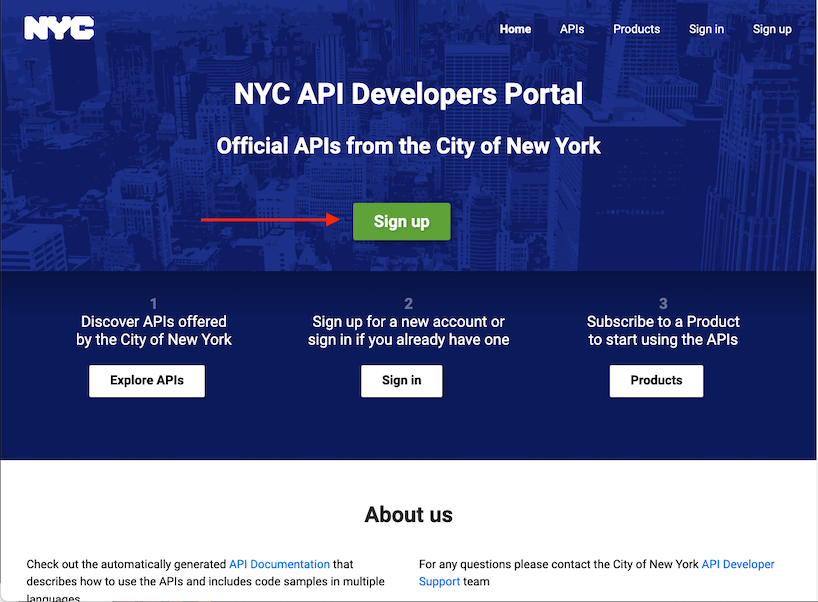Click the green Sign up button

pos(401,222)
